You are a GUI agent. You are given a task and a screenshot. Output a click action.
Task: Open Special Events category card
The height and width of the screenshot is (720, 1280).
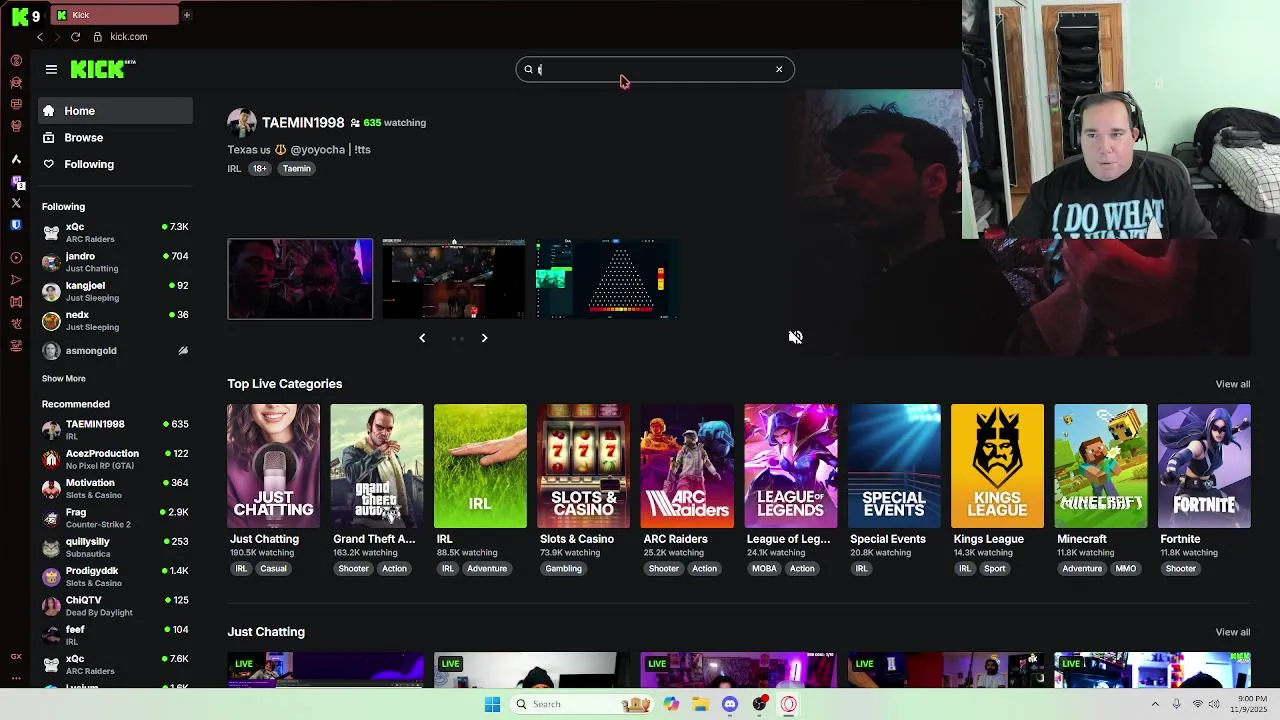point(894,466)
